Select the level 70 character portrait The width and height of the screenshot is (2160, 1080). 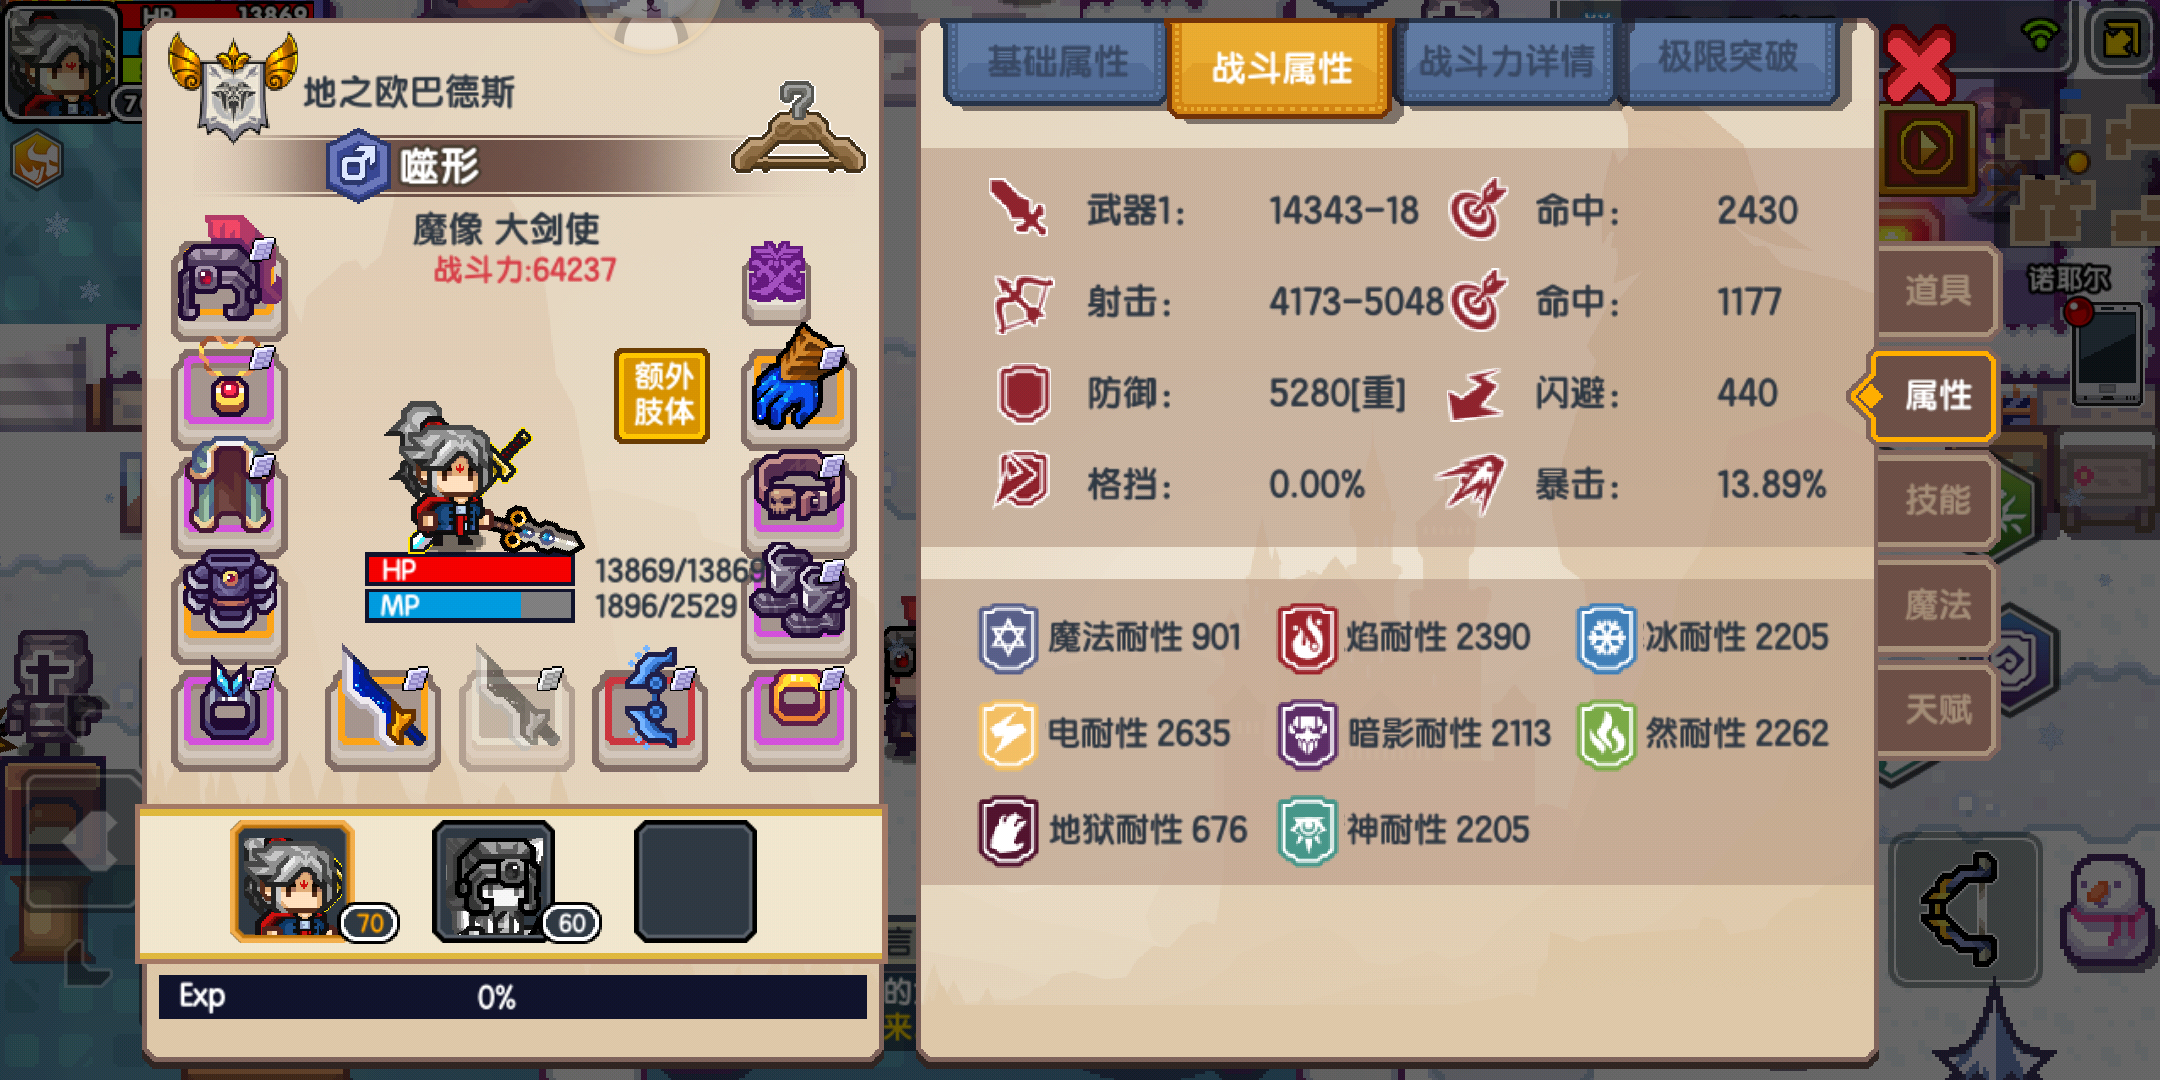click(x=294, y=882)
